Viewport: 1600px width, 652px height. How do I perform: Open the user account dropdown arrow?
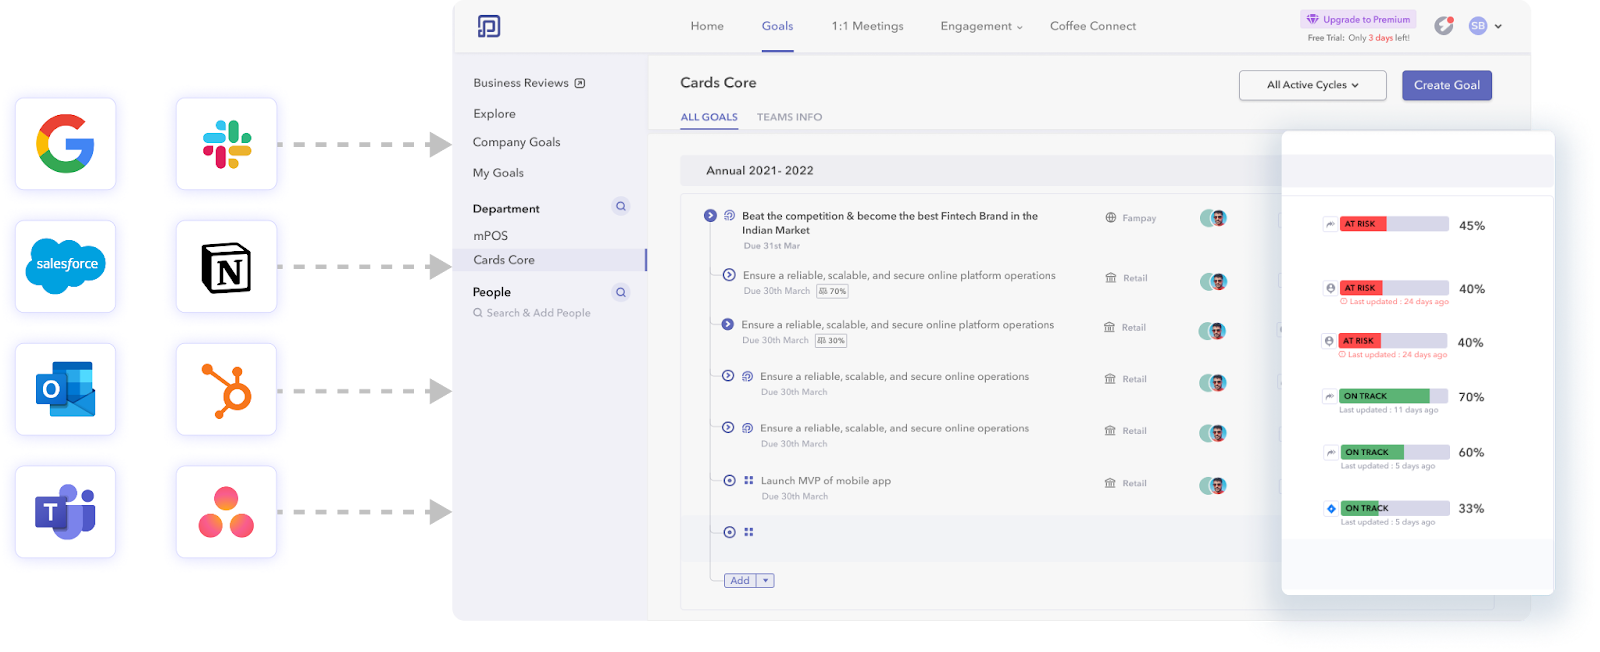tap(1498, 27)
